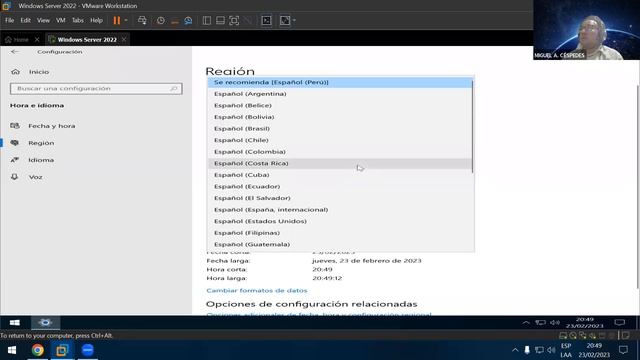Choose Español (Argentina) from the list
The height and width of the screenshot is (360, 640).
[340, 94]
